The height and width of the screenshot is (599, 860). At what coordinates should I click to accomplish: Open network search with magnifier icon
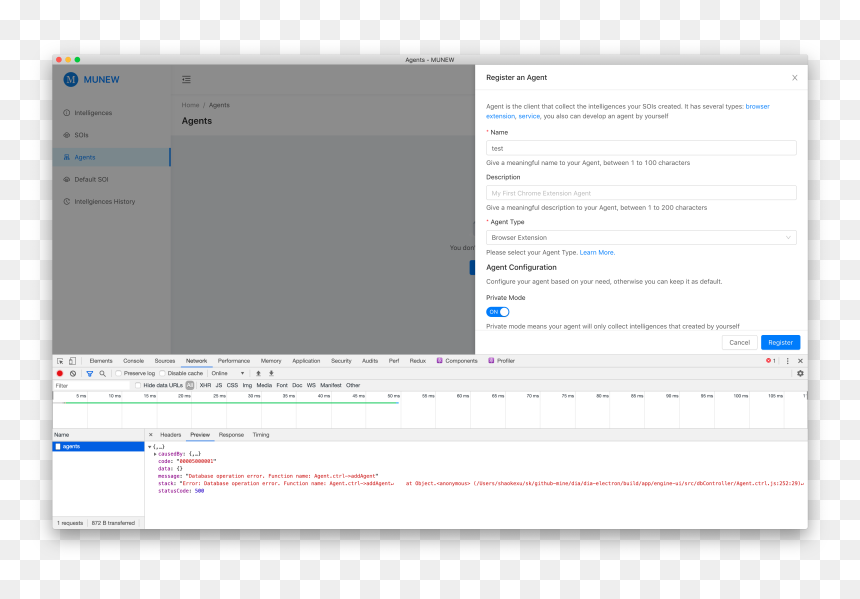(x=103, y=374)
